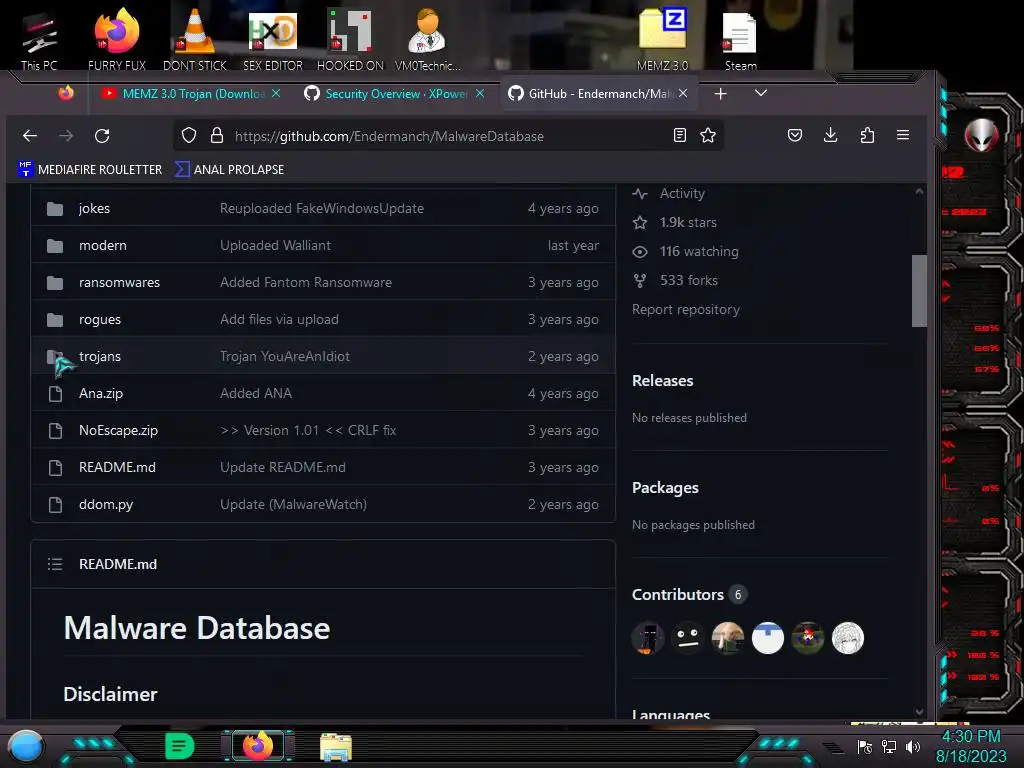Viewport: 1024px width, 768px height.
Task: View commit Reuploaded FakeWindowsUpdate
Action: coord(322,208)
